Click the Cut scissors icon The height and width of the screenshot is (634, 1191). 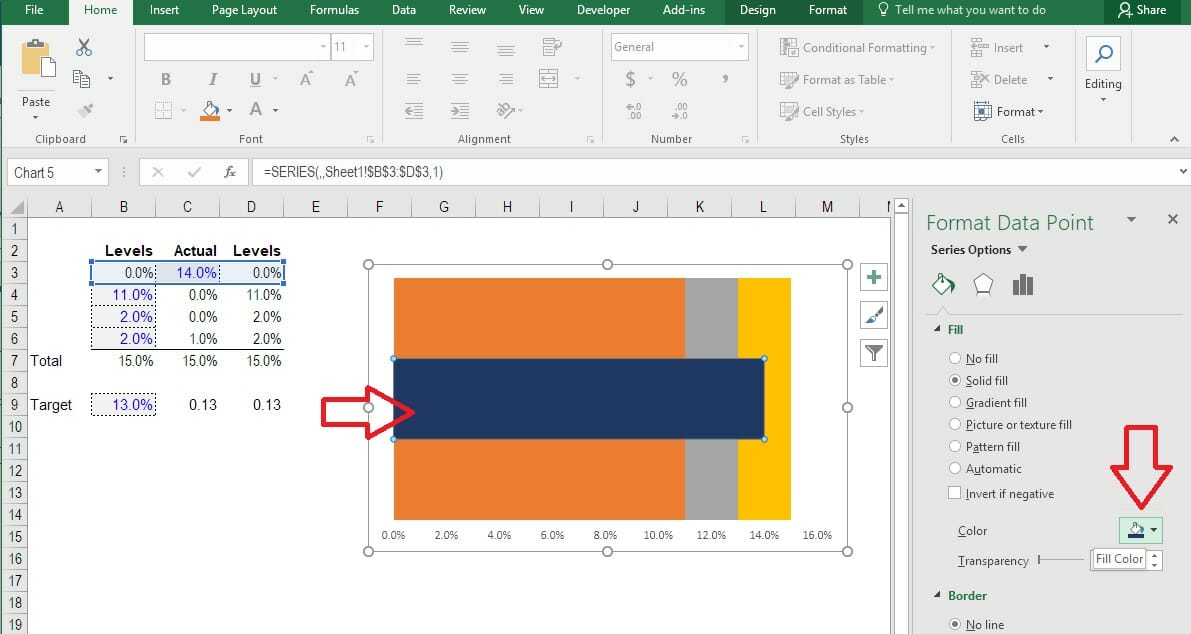pos(84,48)
